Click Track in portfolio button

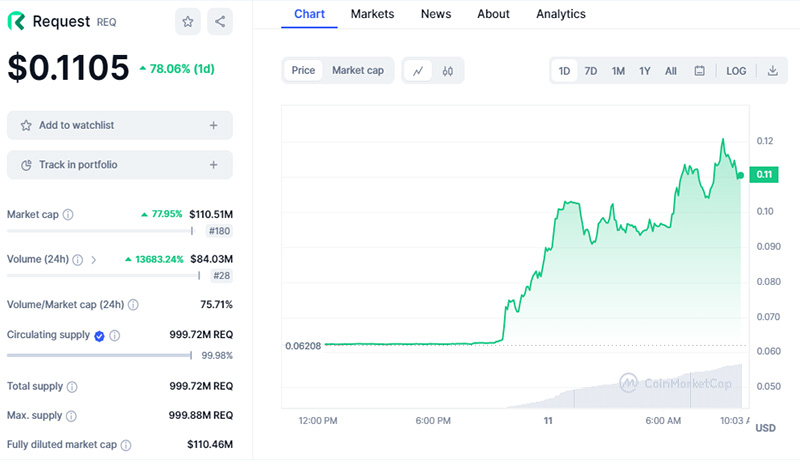click(x=120, y=165)
